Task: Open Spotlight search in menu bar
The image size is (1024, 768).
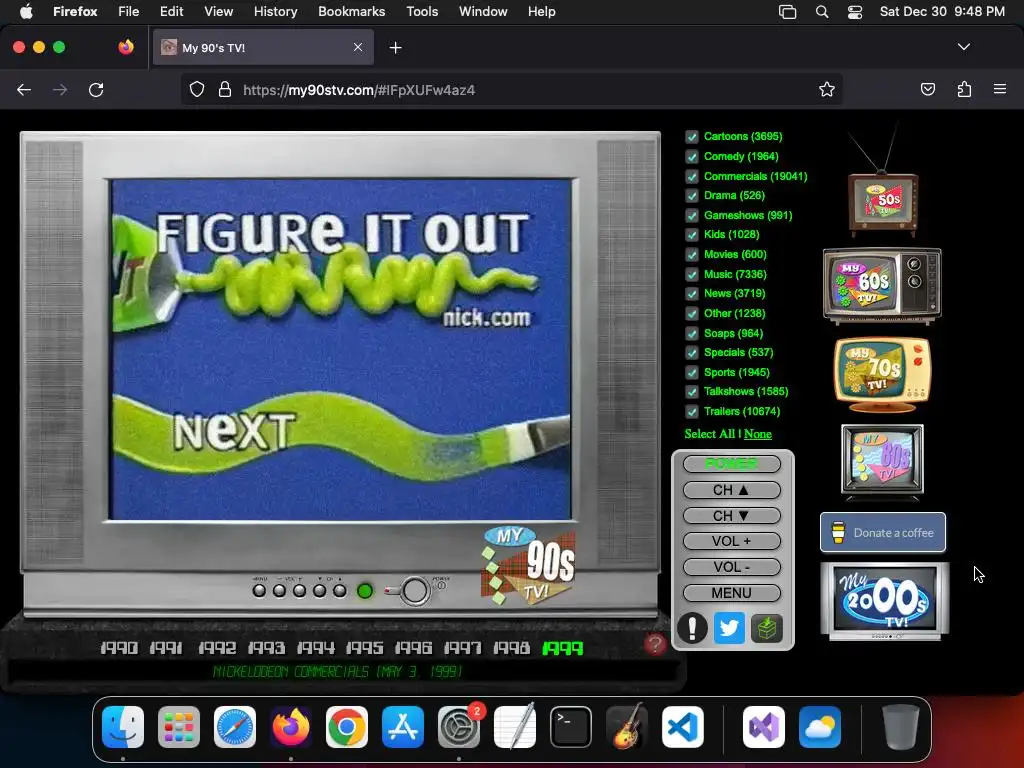Action: [822, 12]
